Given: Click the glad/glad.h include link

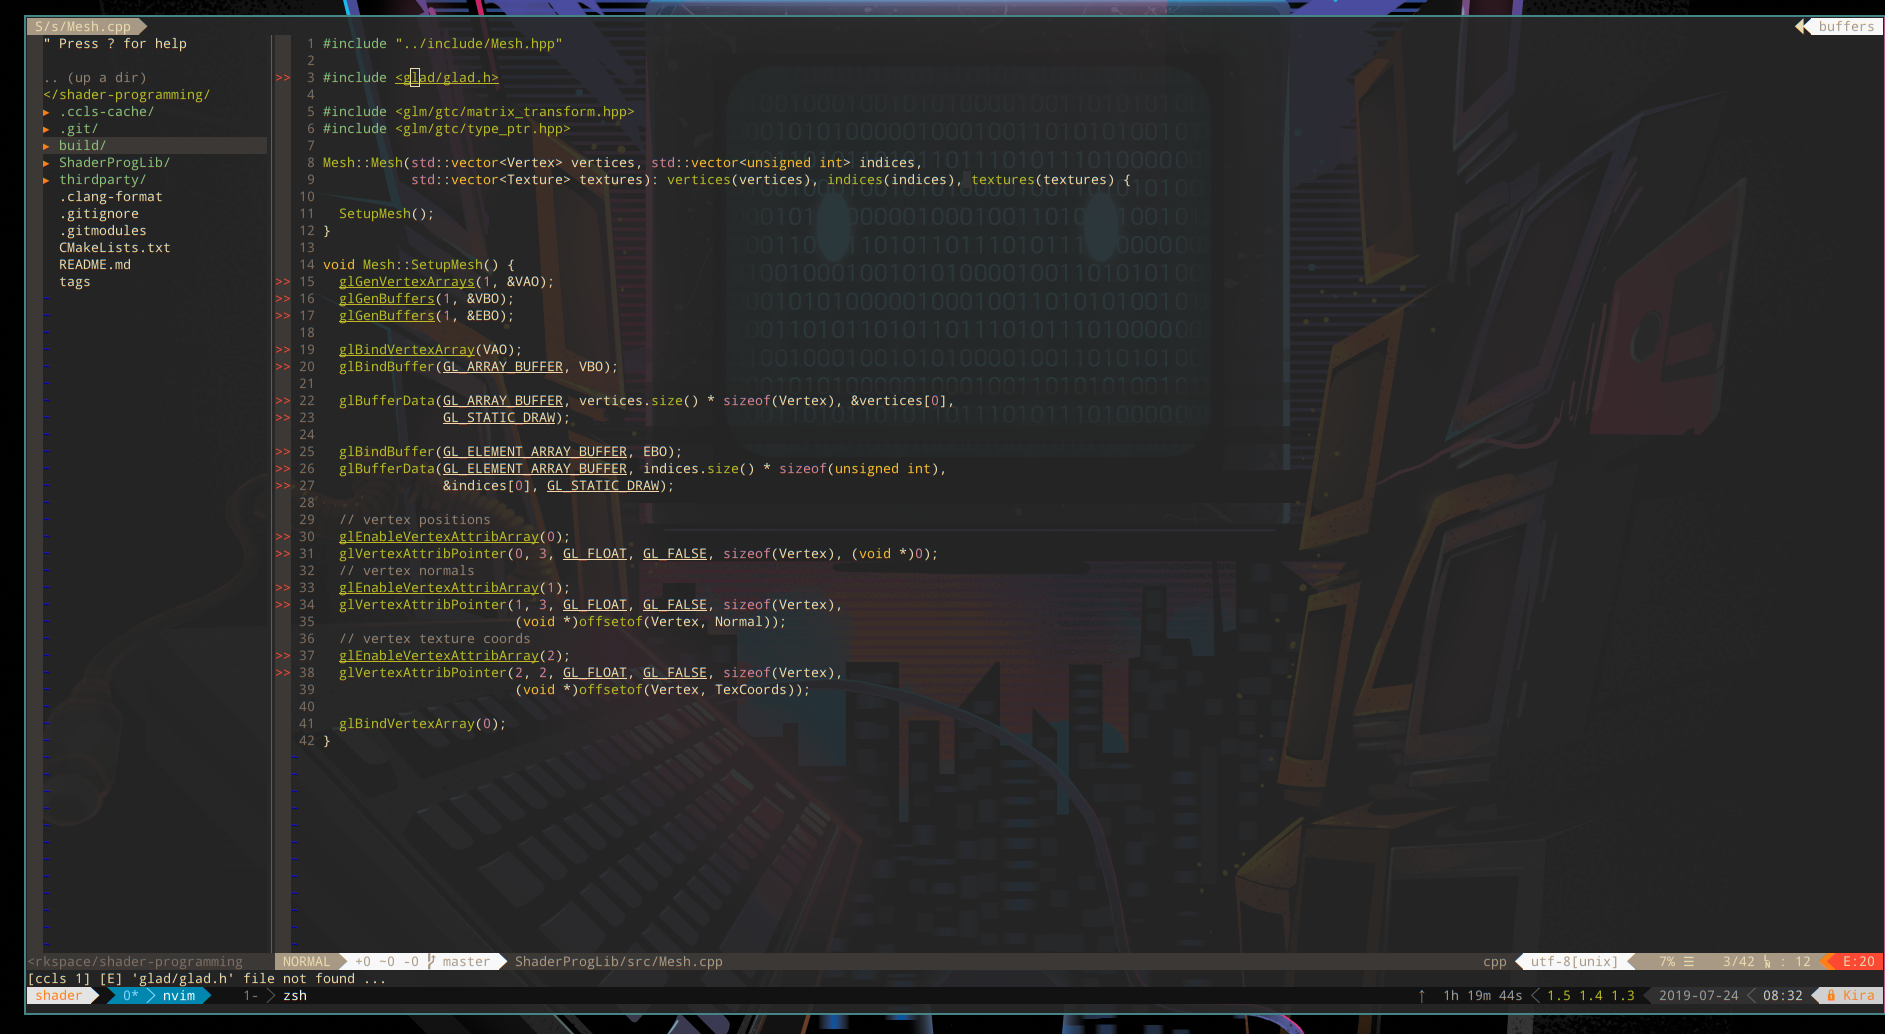Looking at the screenshot, I should pos(447,78).
